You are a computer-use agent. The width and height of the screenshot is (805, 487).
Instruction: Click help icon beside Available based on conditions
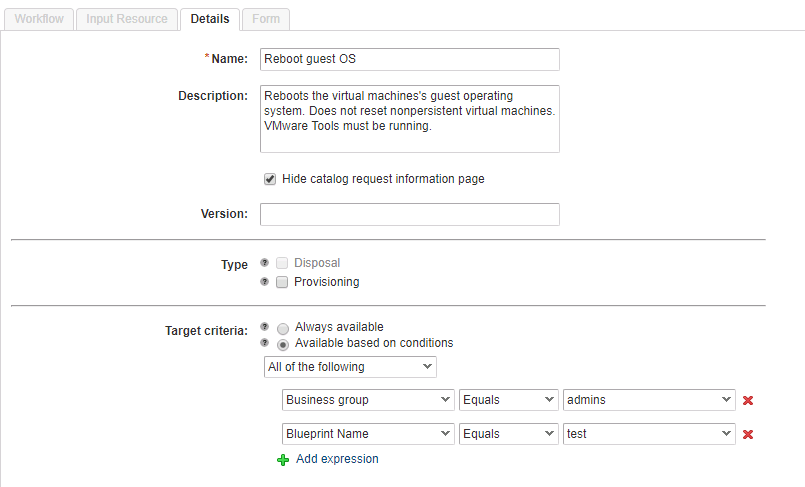(264, 343)
